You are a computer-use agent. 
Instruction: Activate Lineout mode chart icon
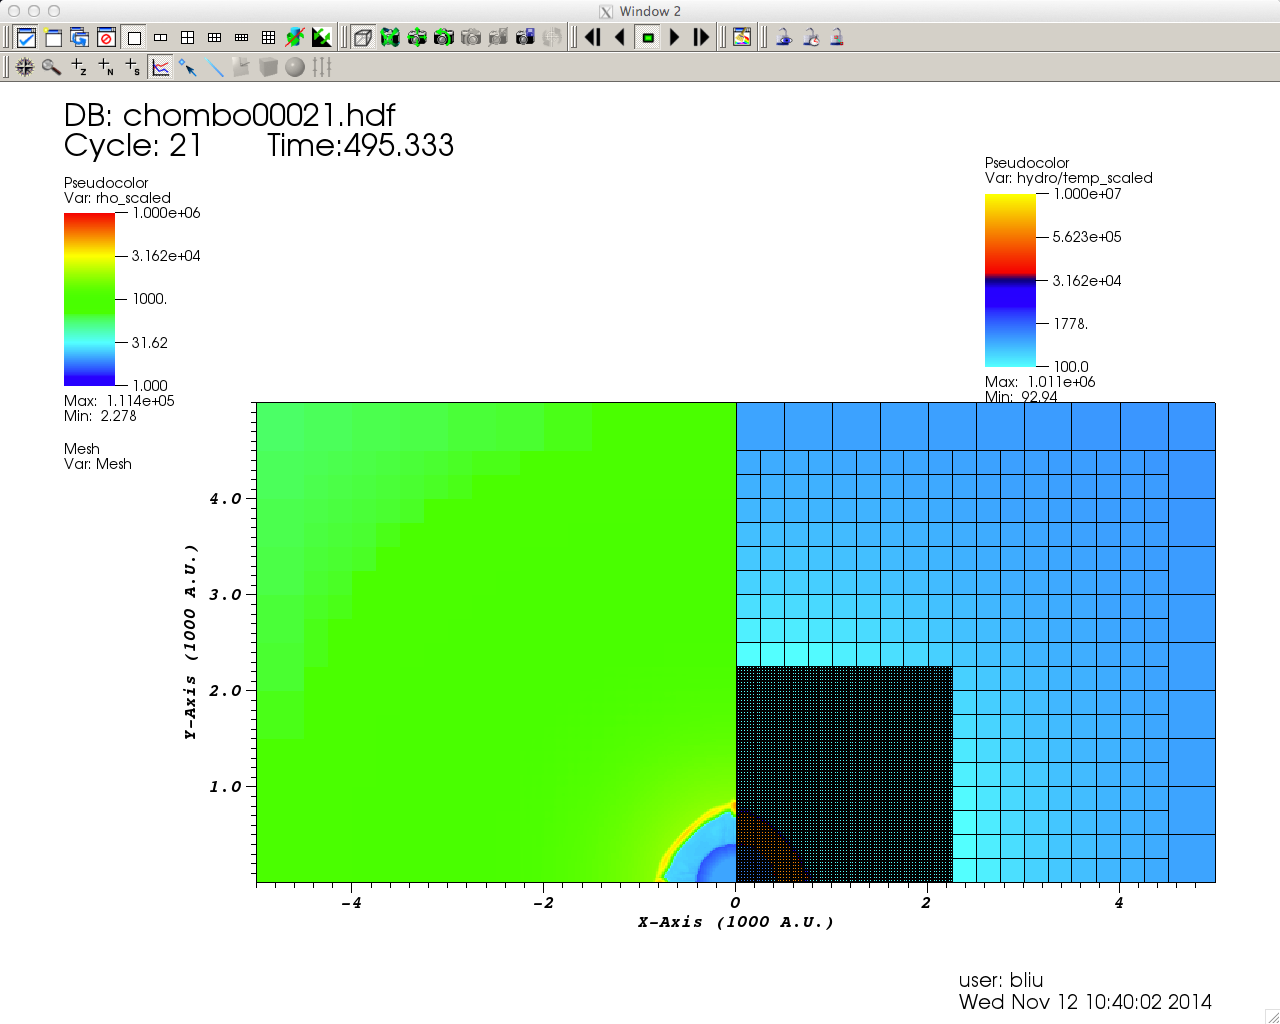click(x=160, y=67)
